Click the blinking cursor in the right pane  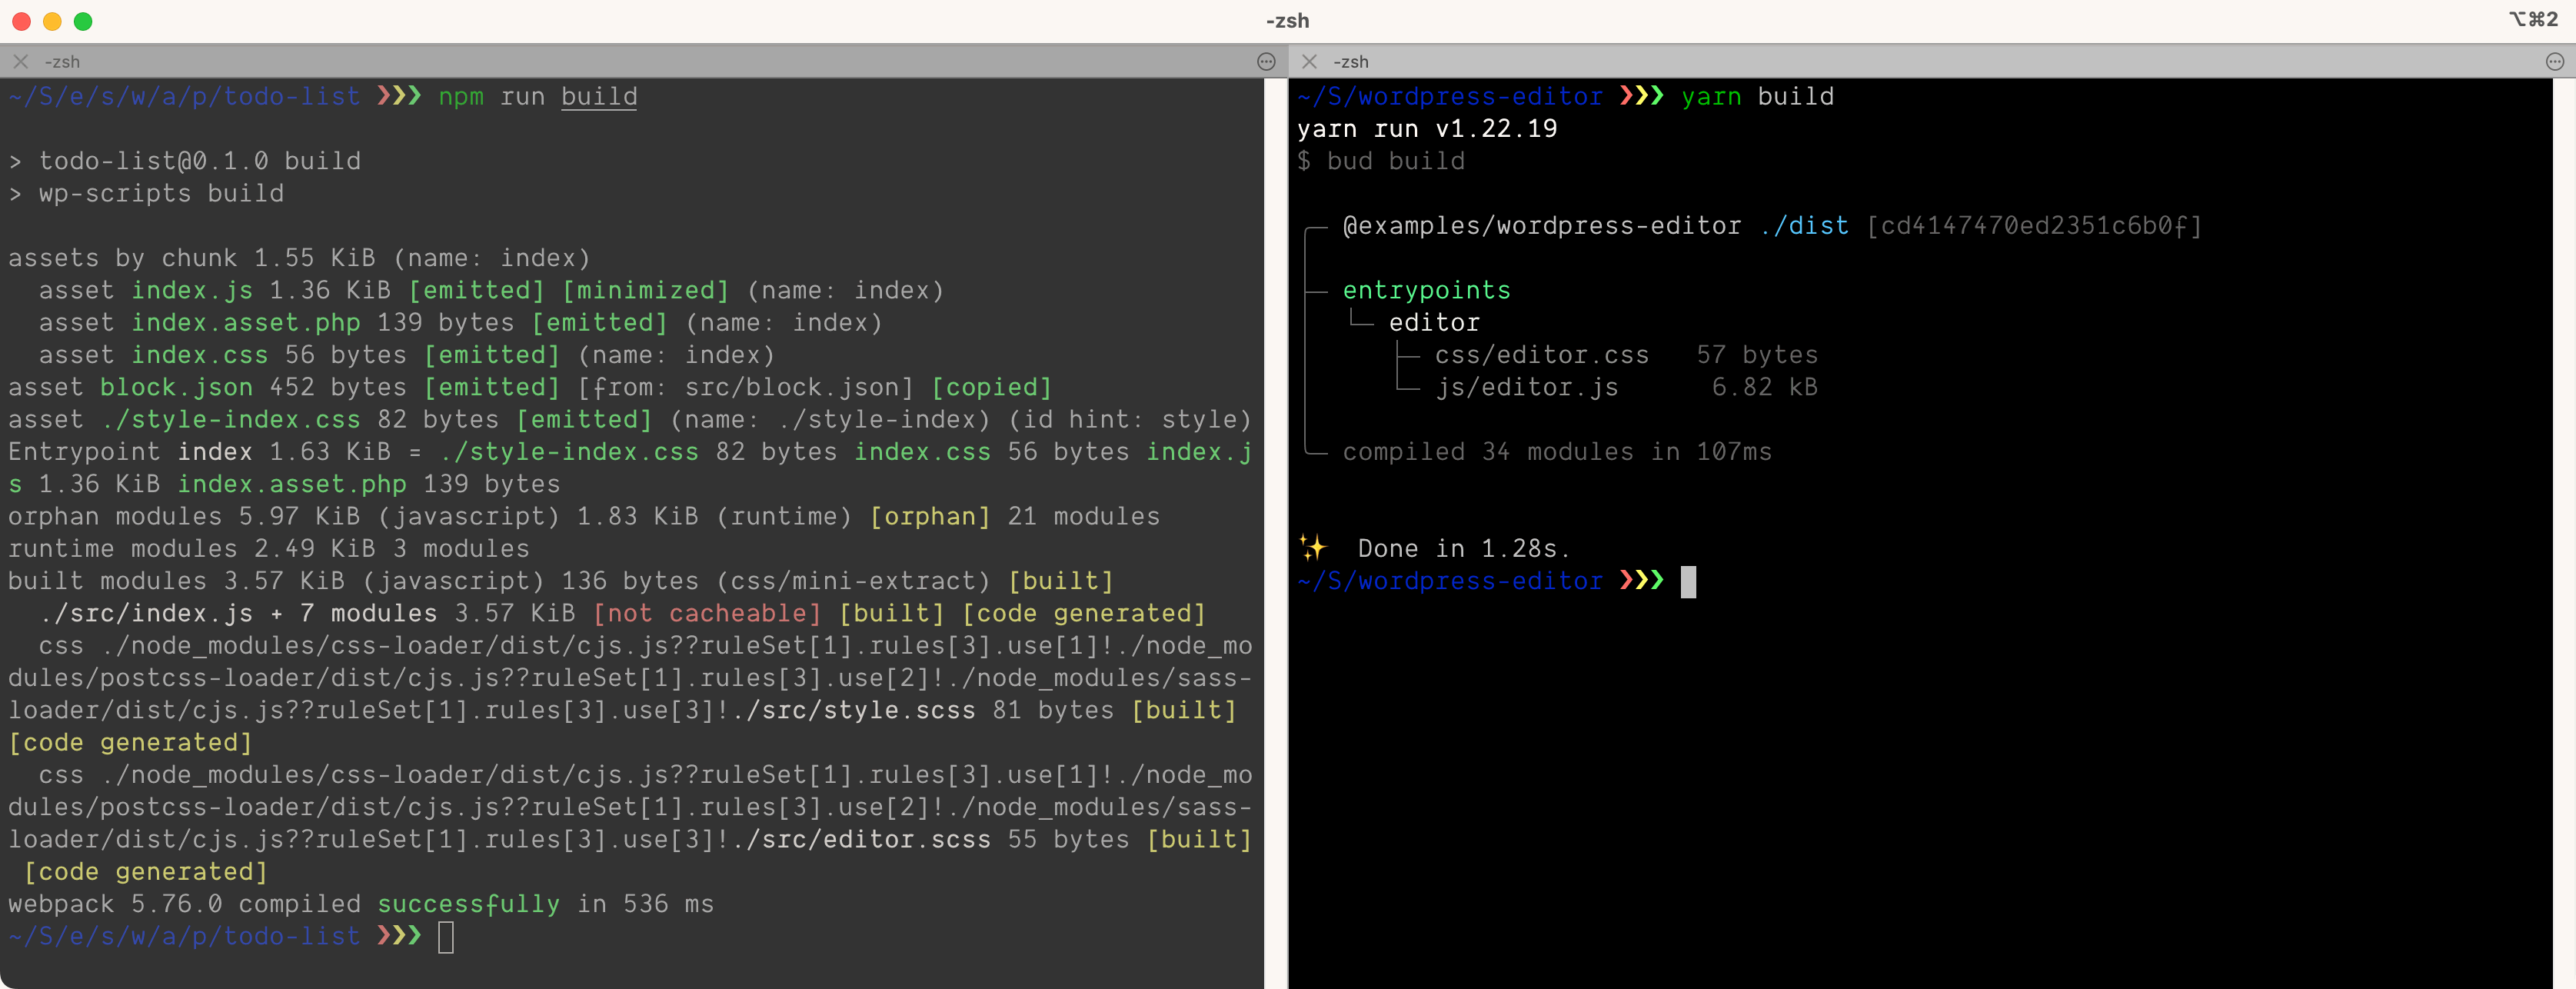pyautogui.click(x=1689, y=582)
